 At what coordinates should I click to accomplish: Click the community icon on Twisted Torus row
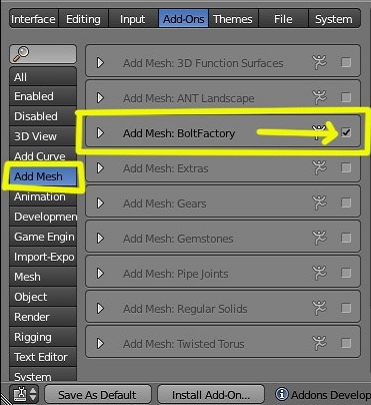319,344
